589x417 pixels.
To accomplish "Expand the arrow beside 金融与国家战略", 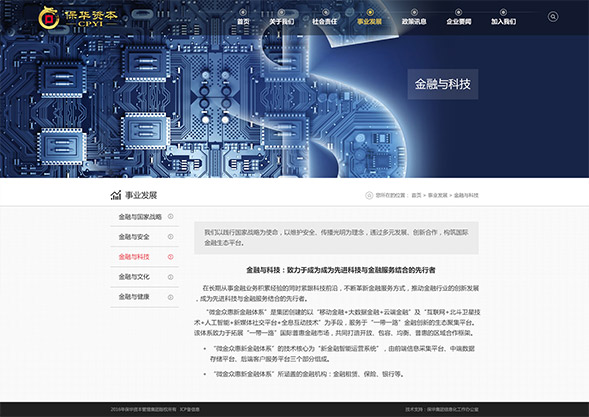I will point(171,216).
